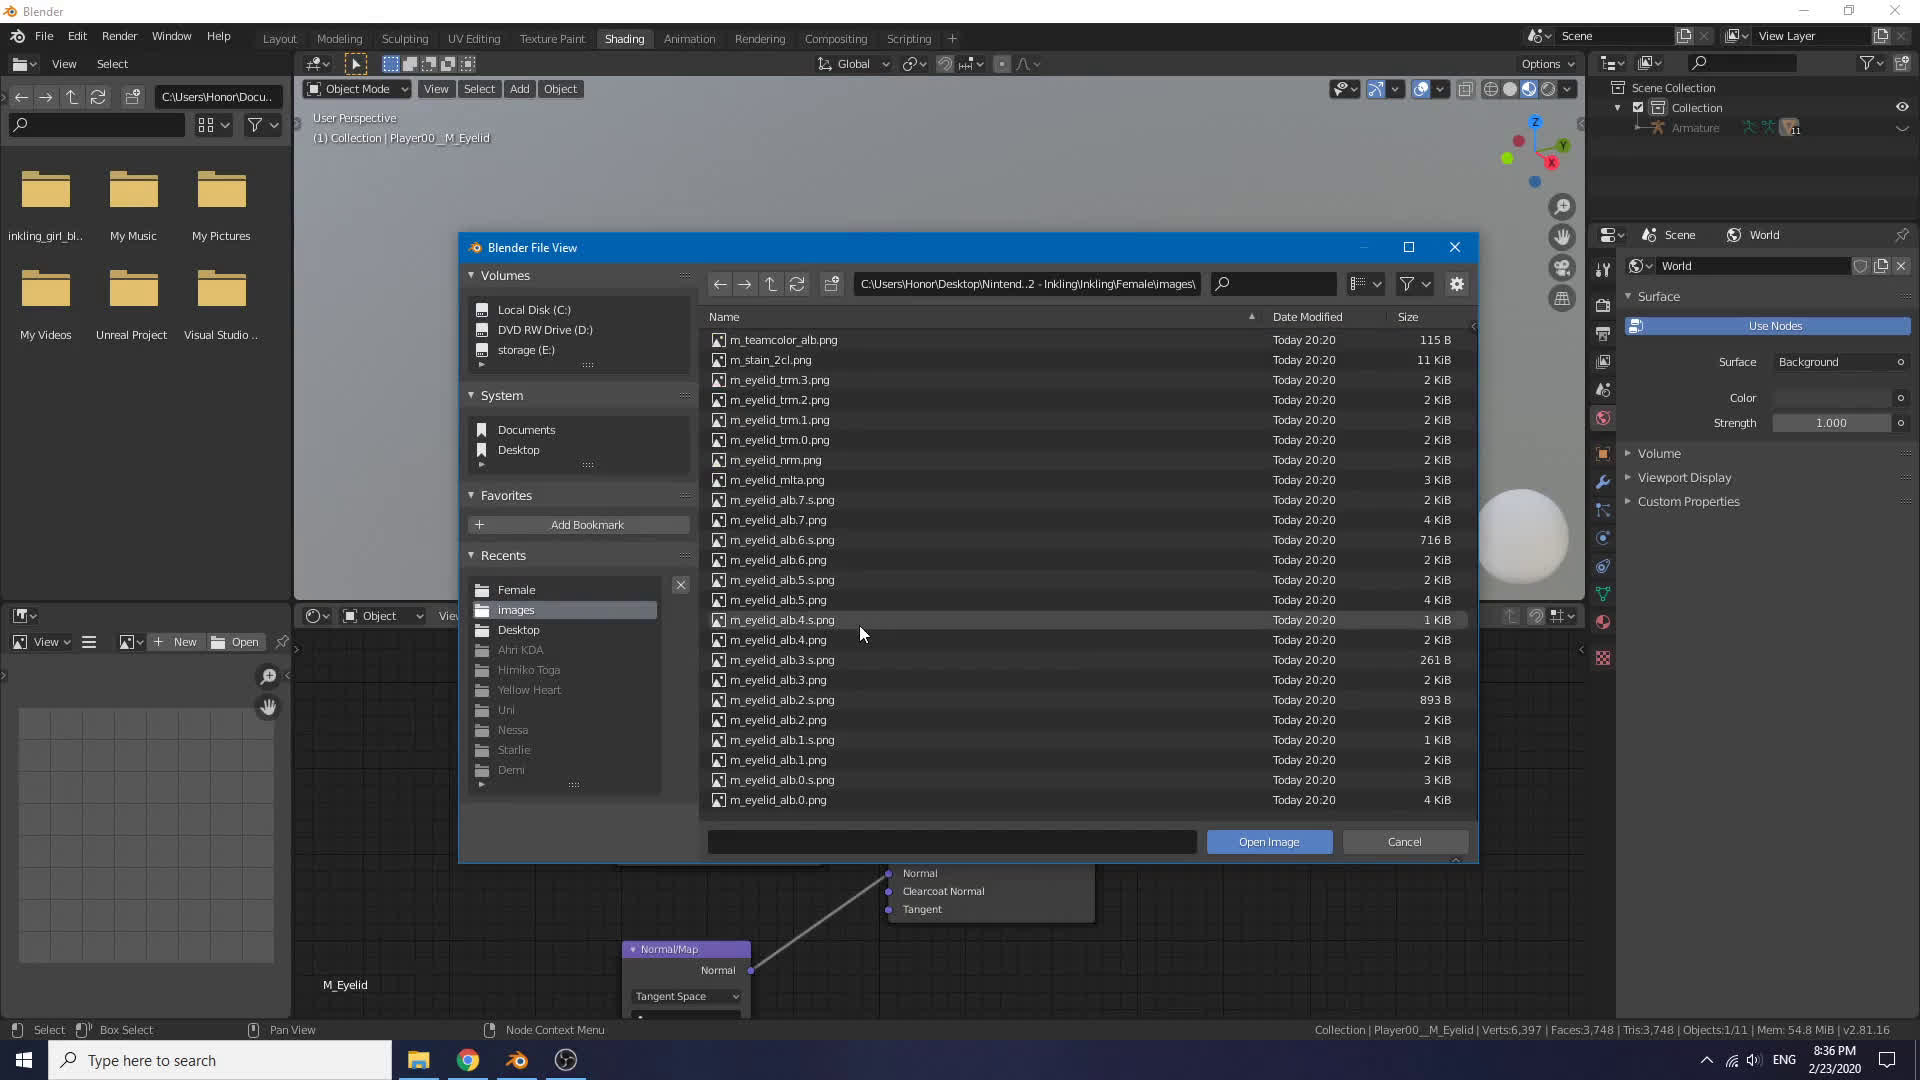Viewport: 1920px width, 1080px height.
Task: Expand the Viewport Display panel
Action: tap(1684, 478)
